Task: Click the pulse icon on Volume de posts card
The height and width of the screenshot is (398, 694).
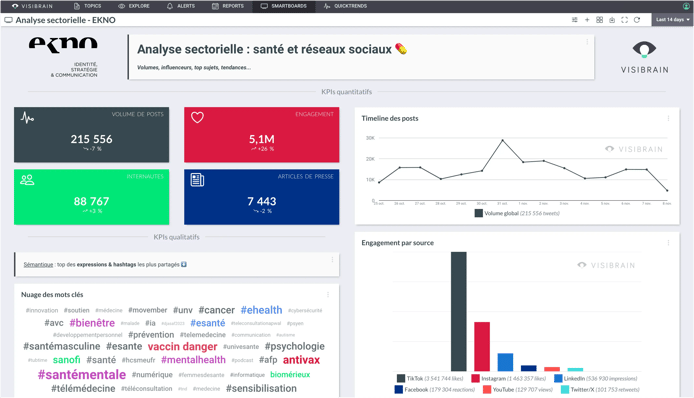Action: (27, 118)
